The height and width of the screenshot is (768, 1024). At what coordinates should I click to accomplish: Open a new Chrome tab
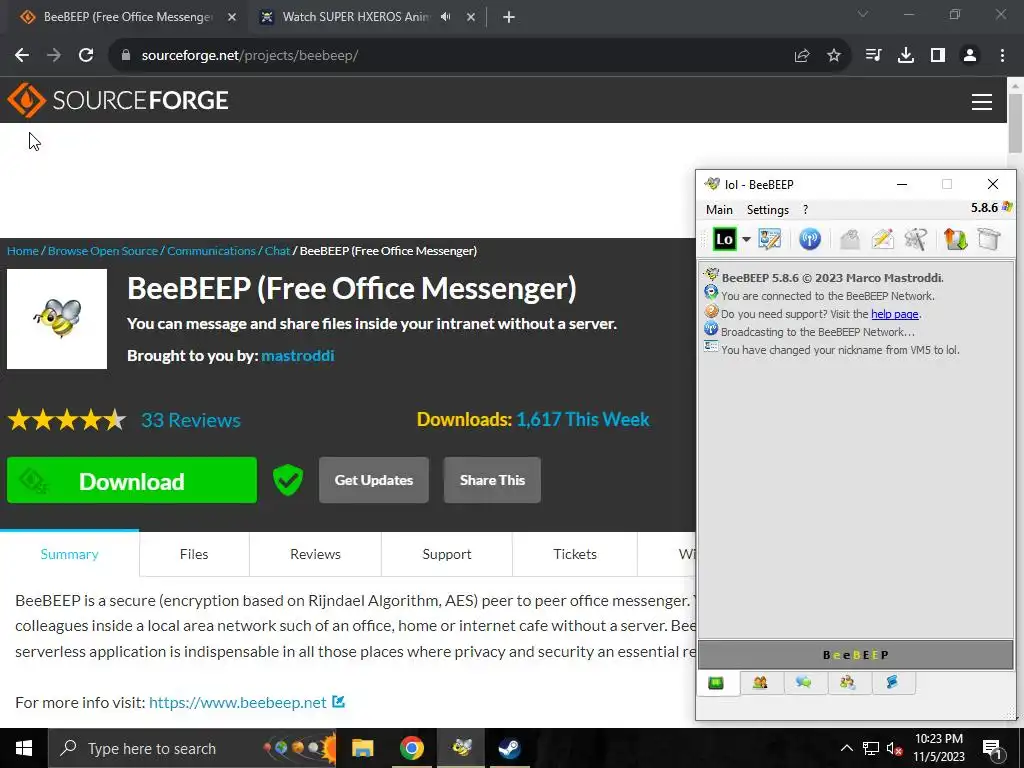pos(509,17)
